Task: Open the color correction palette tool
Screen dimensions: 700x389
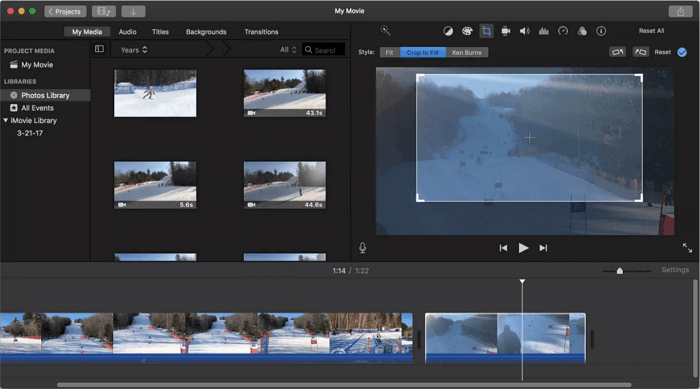Action: pos(467,31)
